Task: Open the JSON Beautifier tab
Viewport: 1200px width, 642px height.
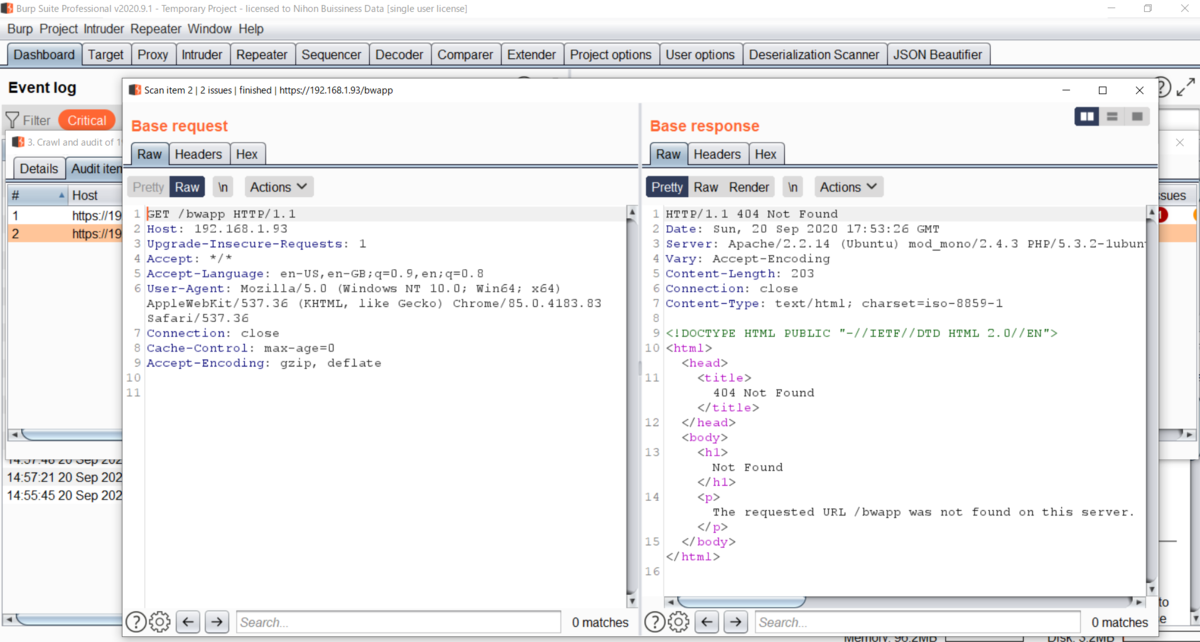Action: [x=937, y=55]
